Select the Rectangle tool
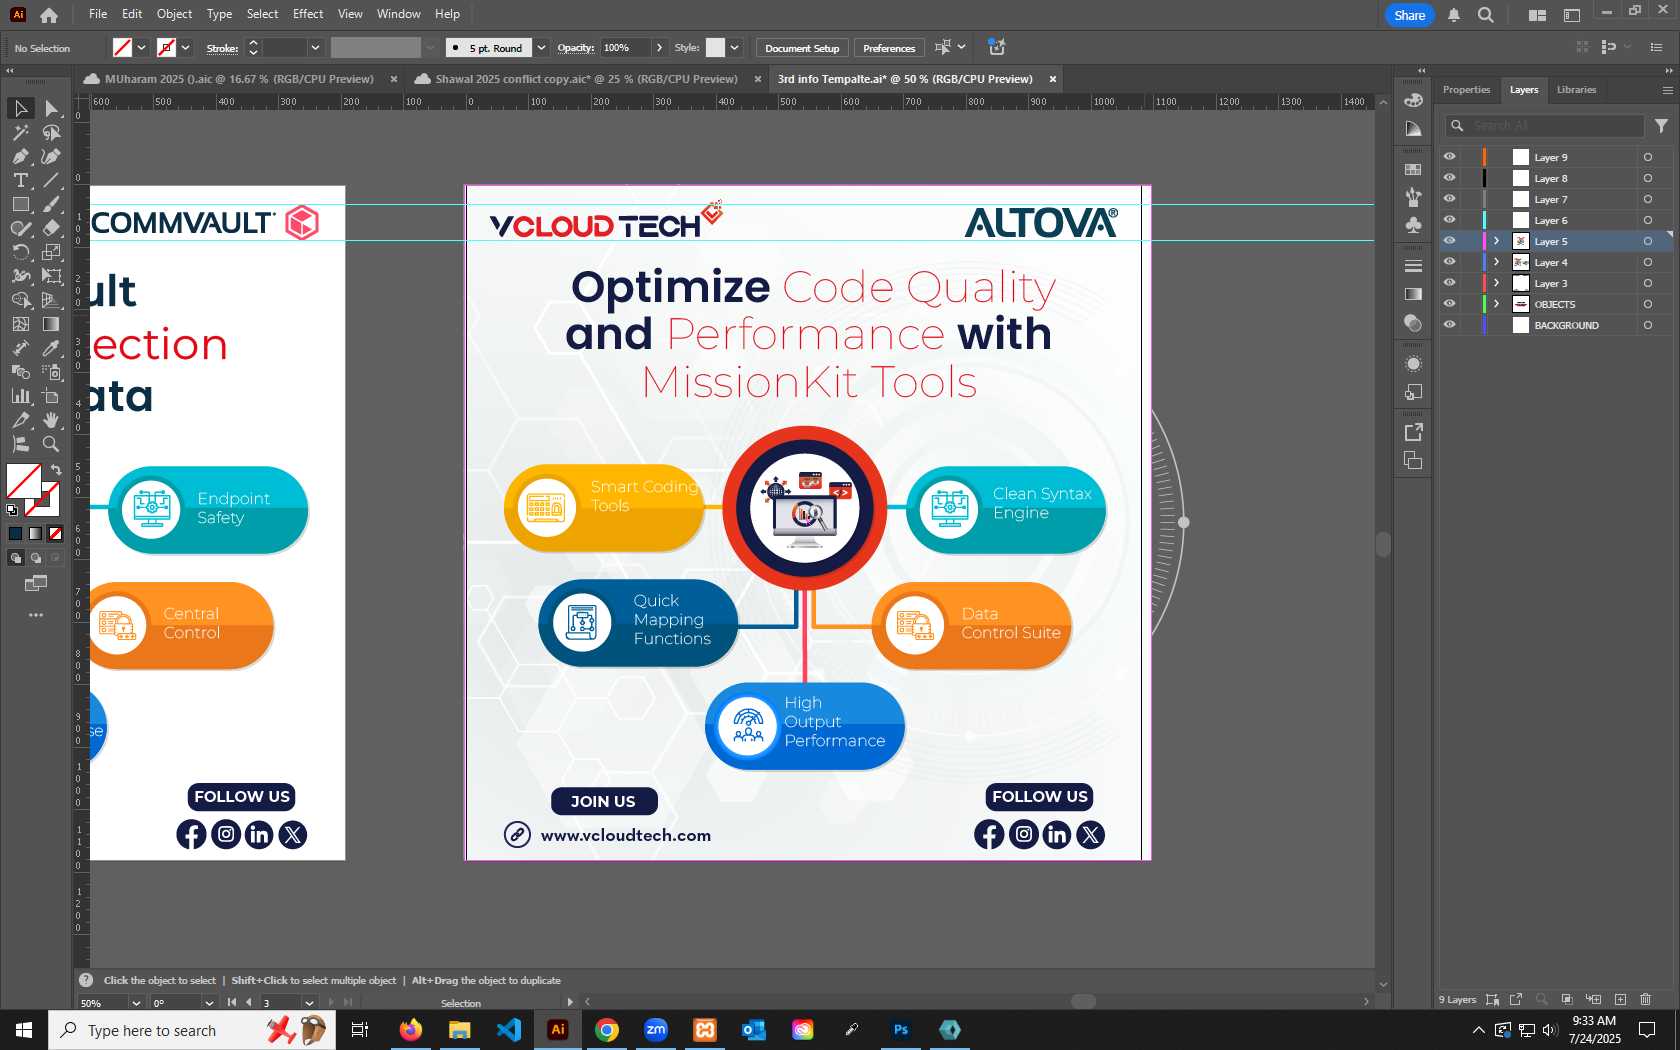 point(20,204)
